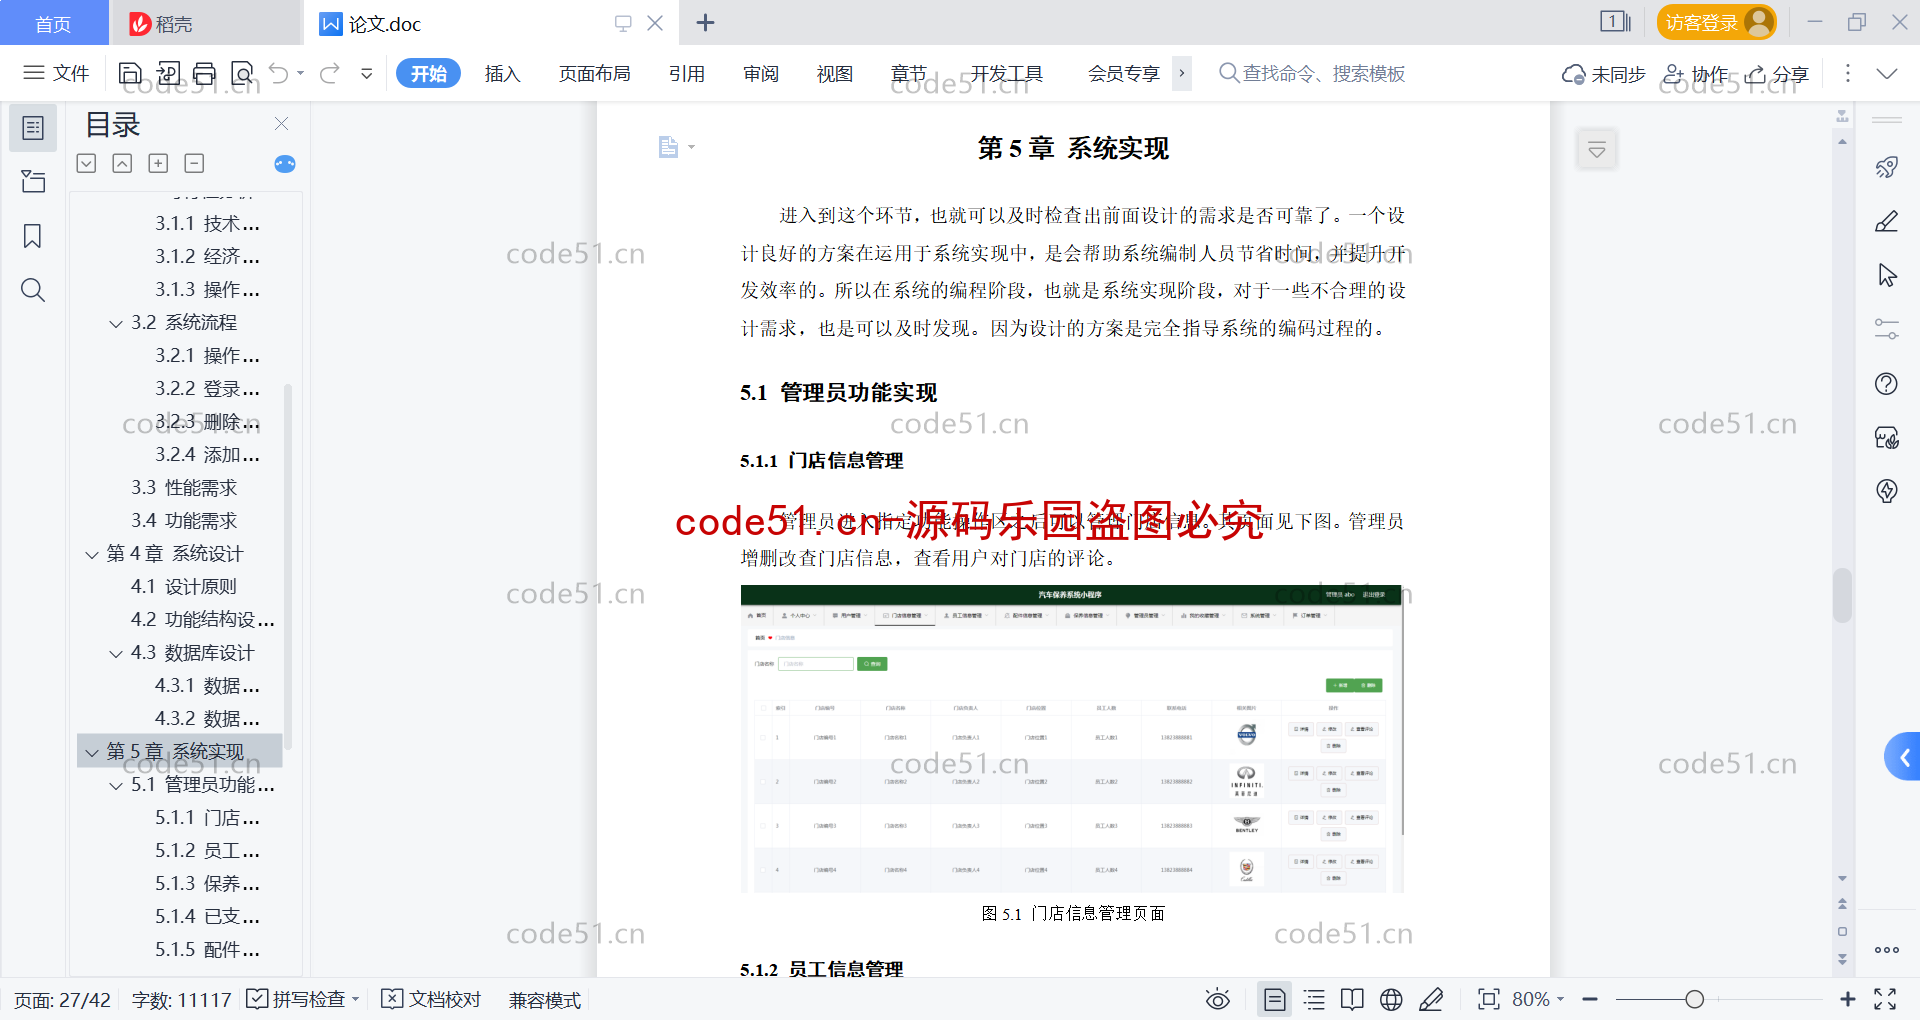Click the 未同步 cloud sync button
This screenshot has width=1920, height=1020.
tap(1603, 74)
